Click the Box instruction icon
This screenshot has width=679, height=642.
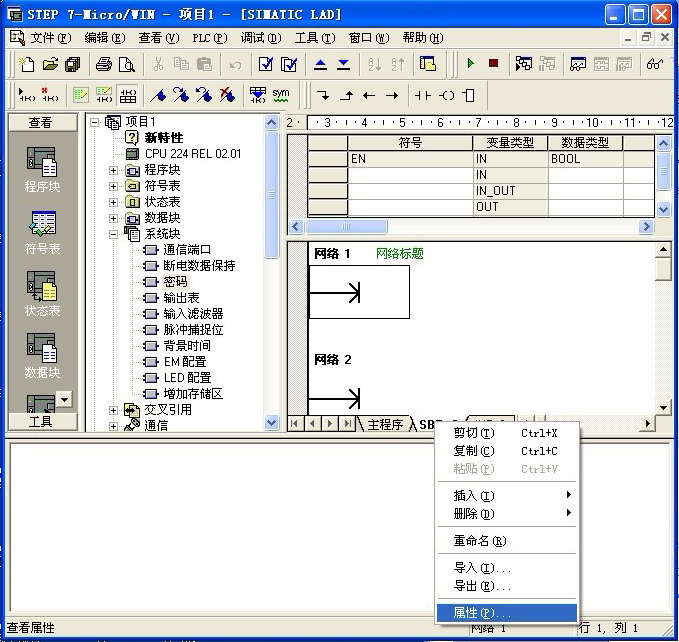(469, 95)
